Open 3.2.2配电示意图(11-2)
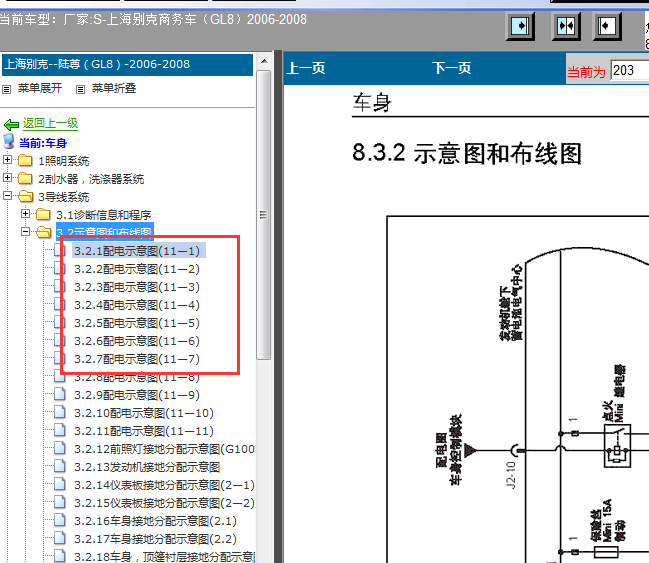649x563 pixels. (137, 269)
